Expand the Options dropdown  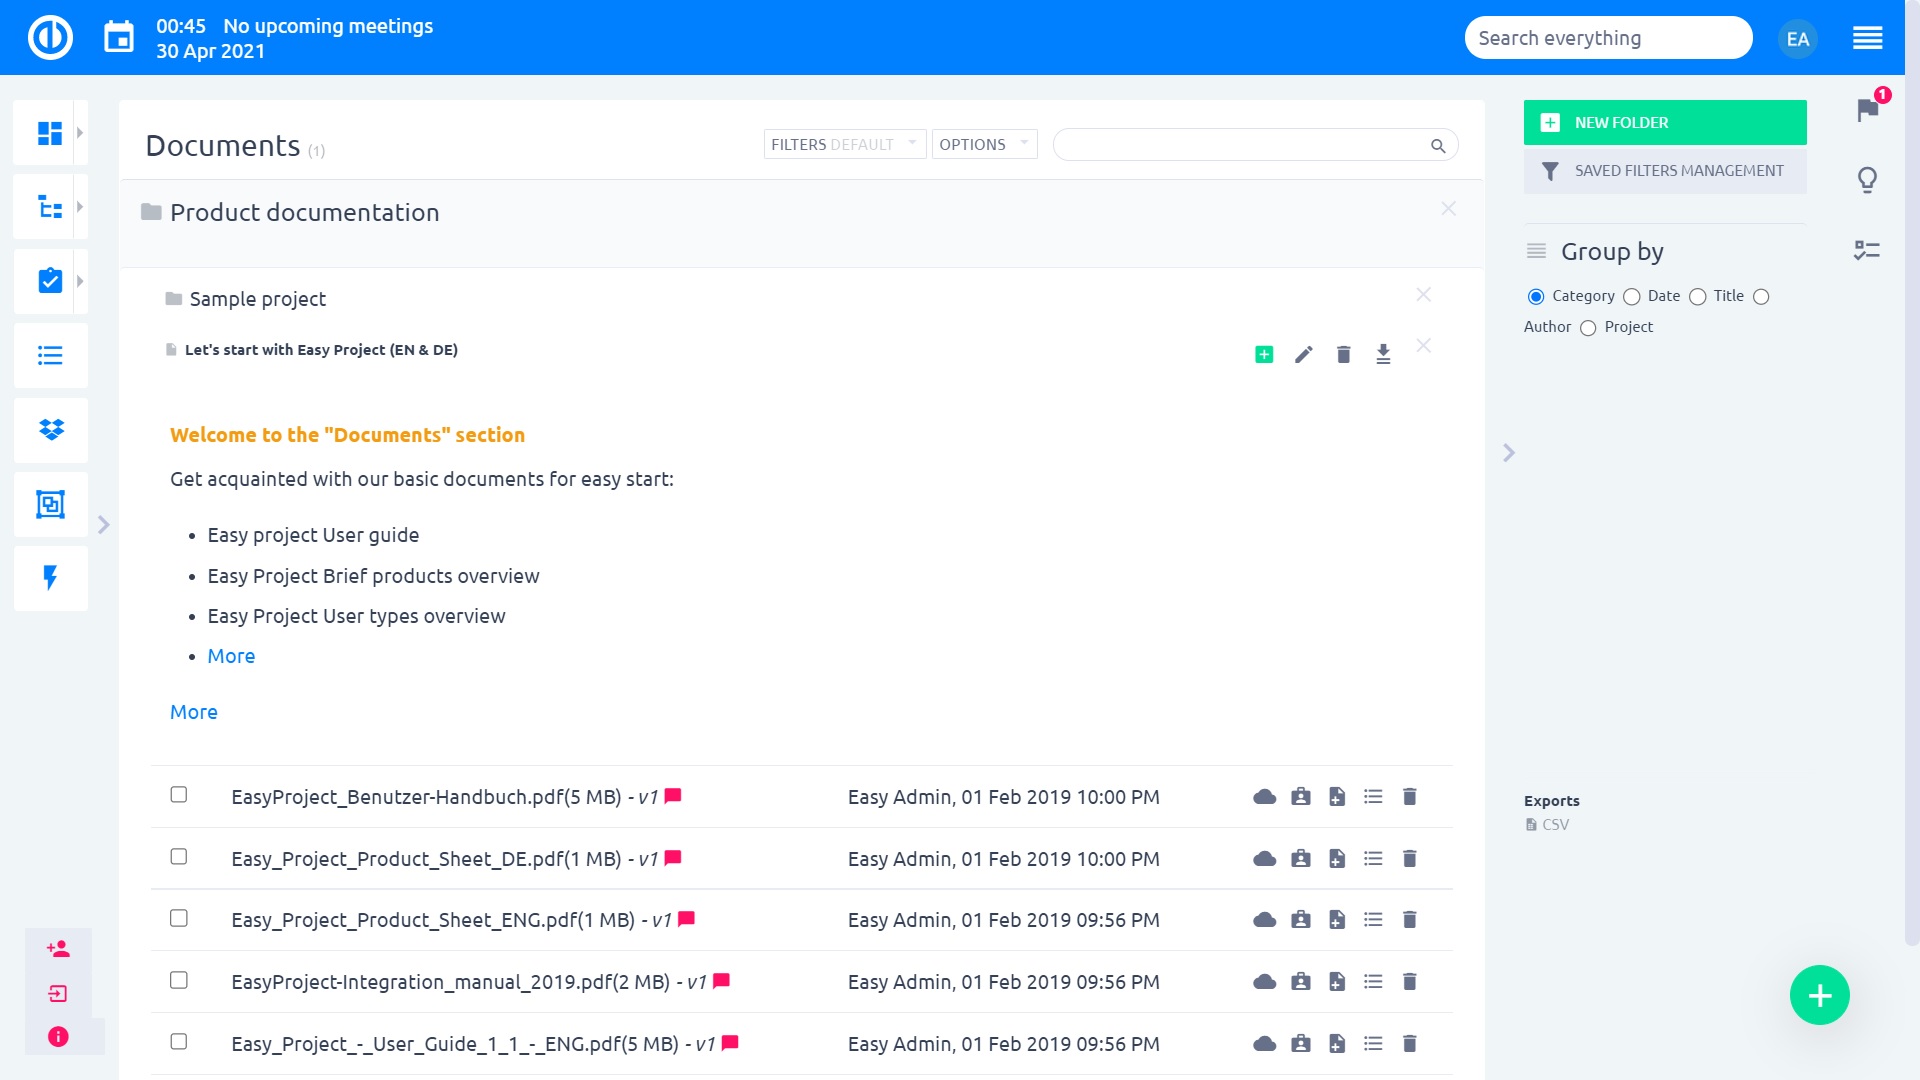click(x=984, y=144)
